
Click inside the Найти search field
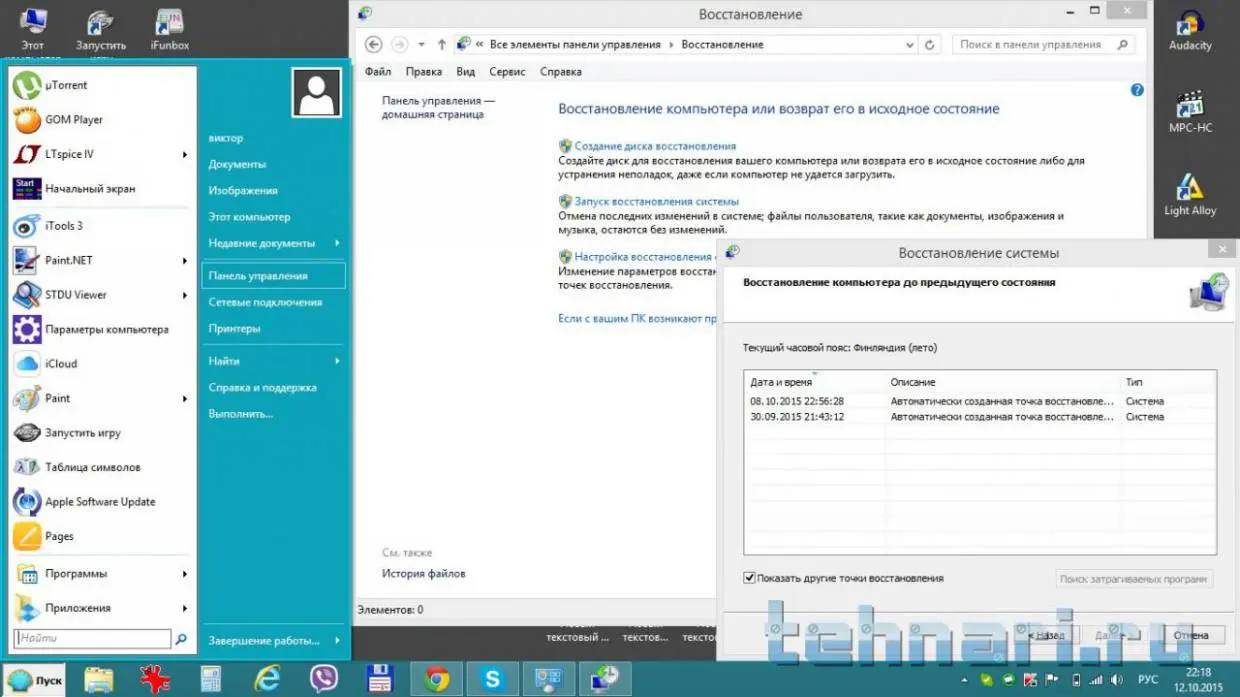click(x=93, y=638)
